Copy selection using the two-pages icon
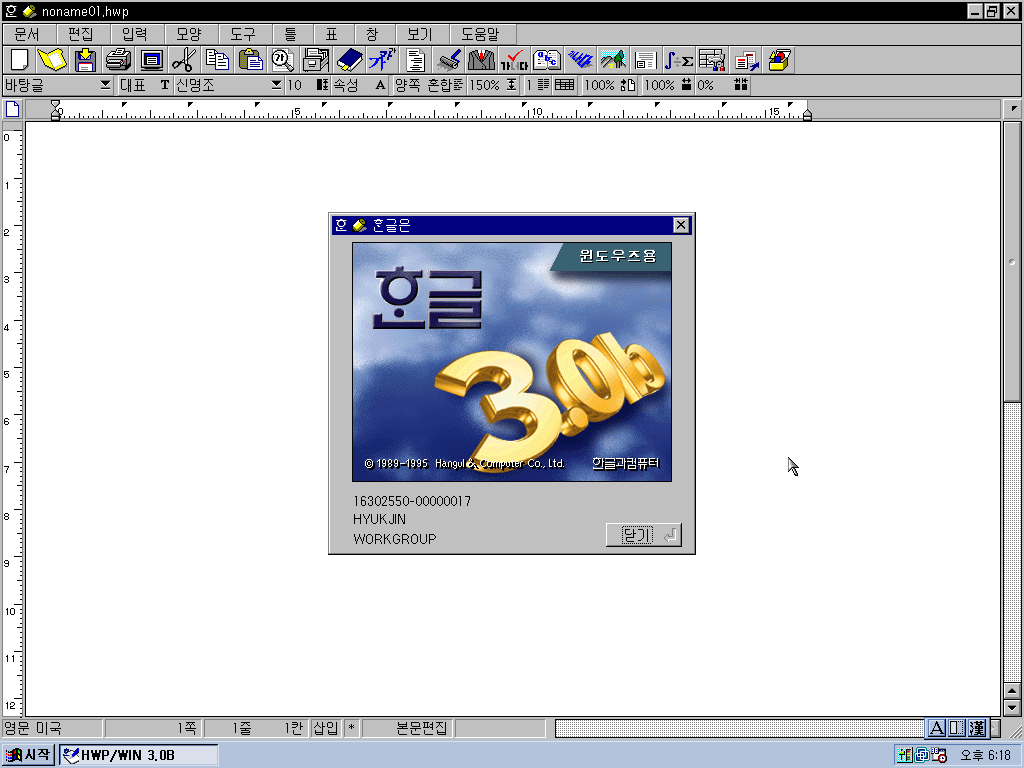Viewport: 1024px width, 768px height. coord(217,60)
